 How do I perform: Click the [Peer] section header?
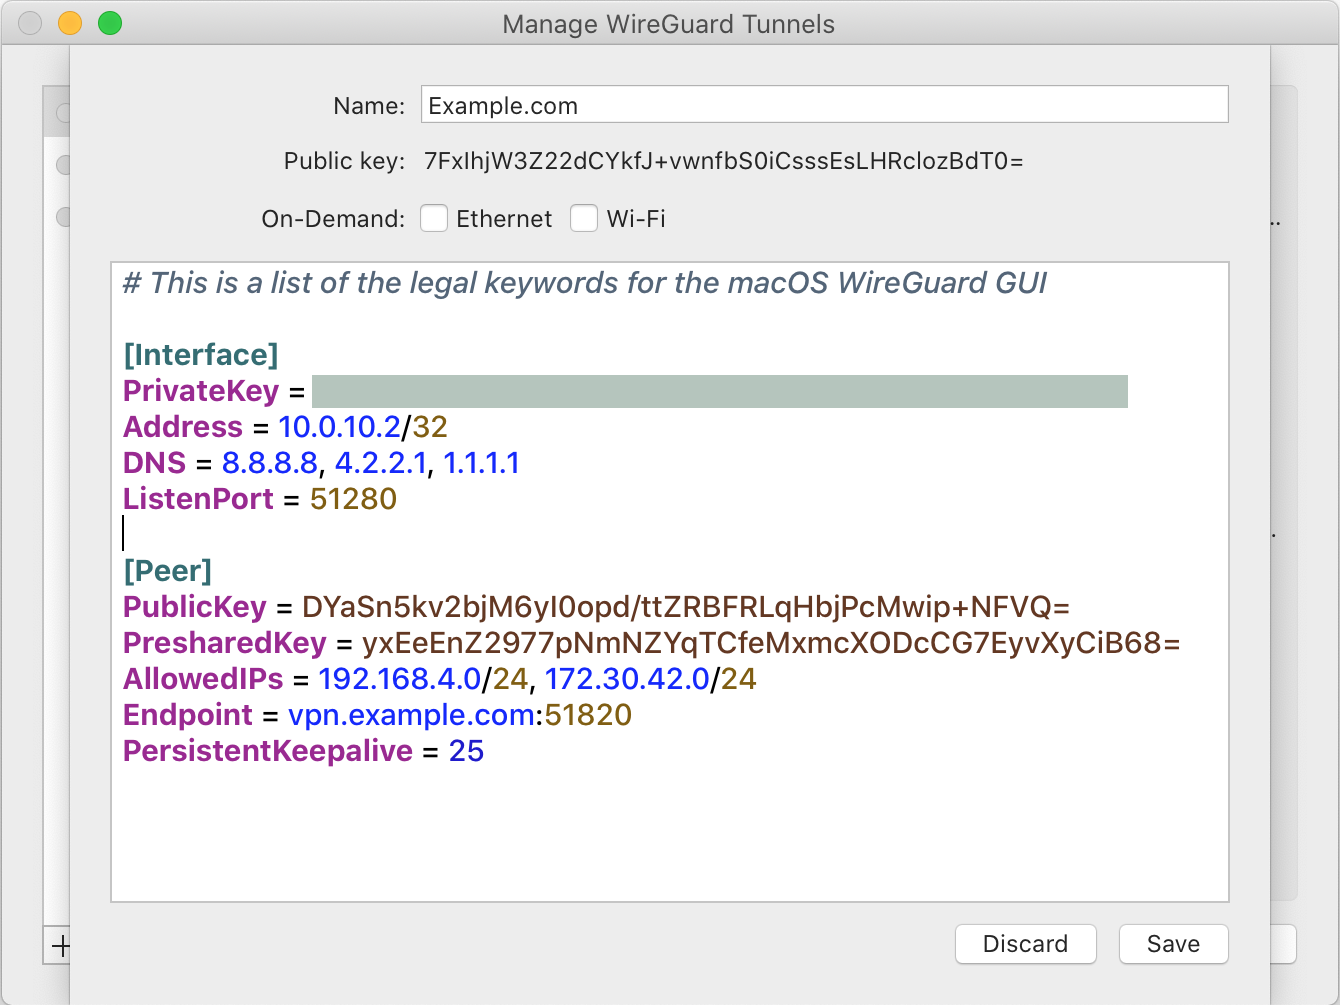point(167,571)
